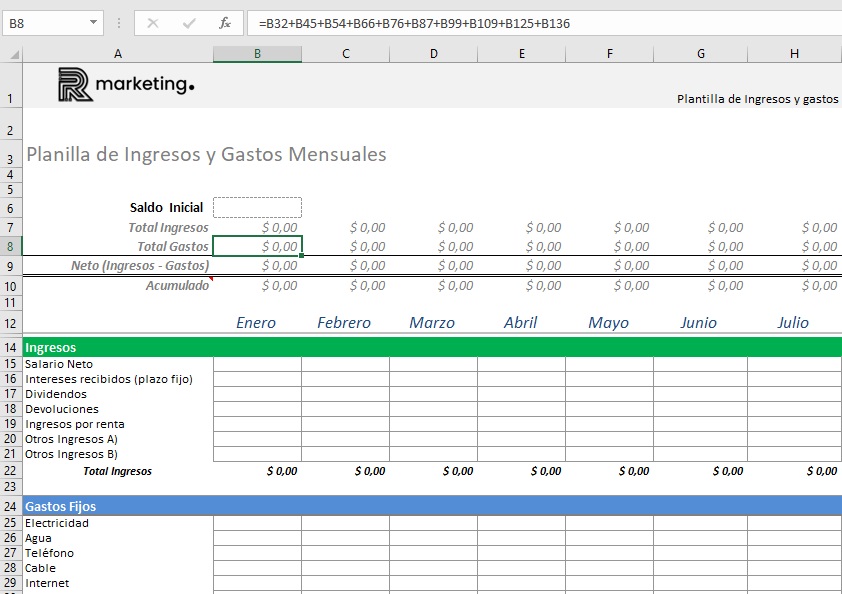Select the active Total Gastos Enero cell B8
The height and width of the screenshot is (594, 842).
(x=257, y=247)
